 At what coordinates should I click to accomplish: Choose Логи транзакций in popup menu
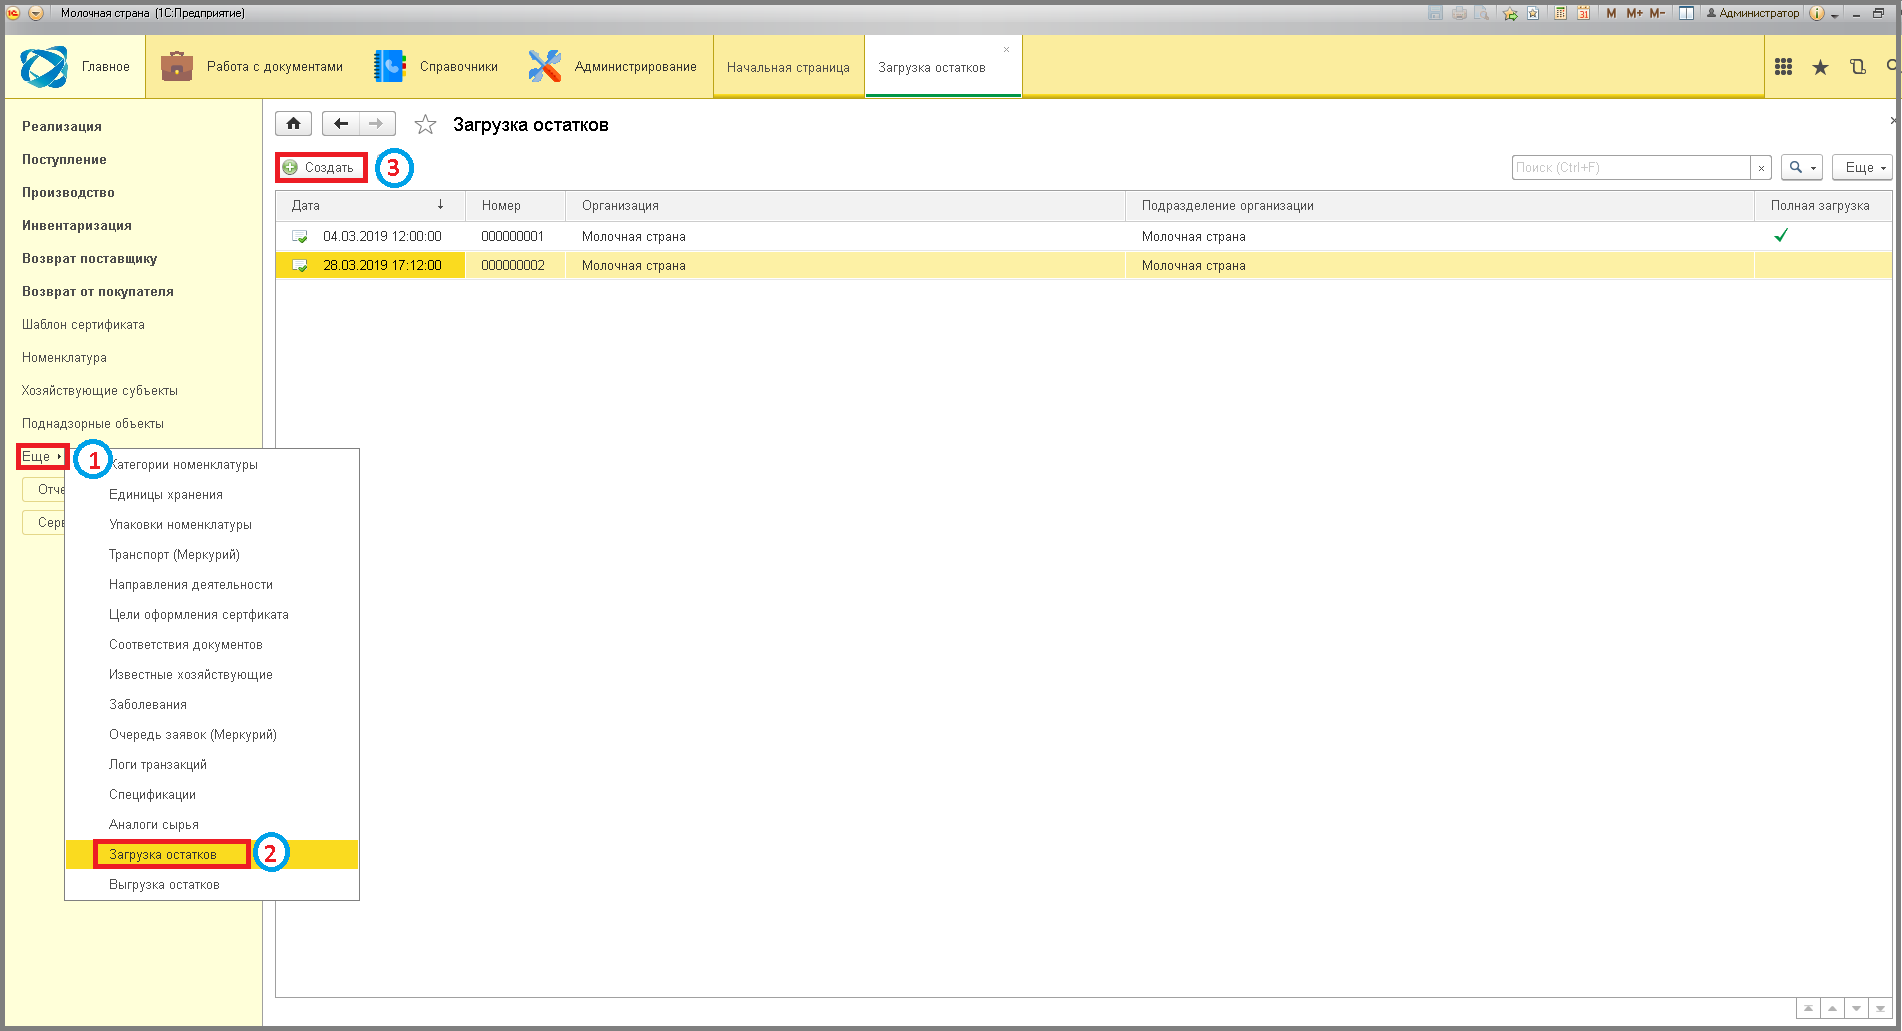pyautogui.click(x=158, y=765)
